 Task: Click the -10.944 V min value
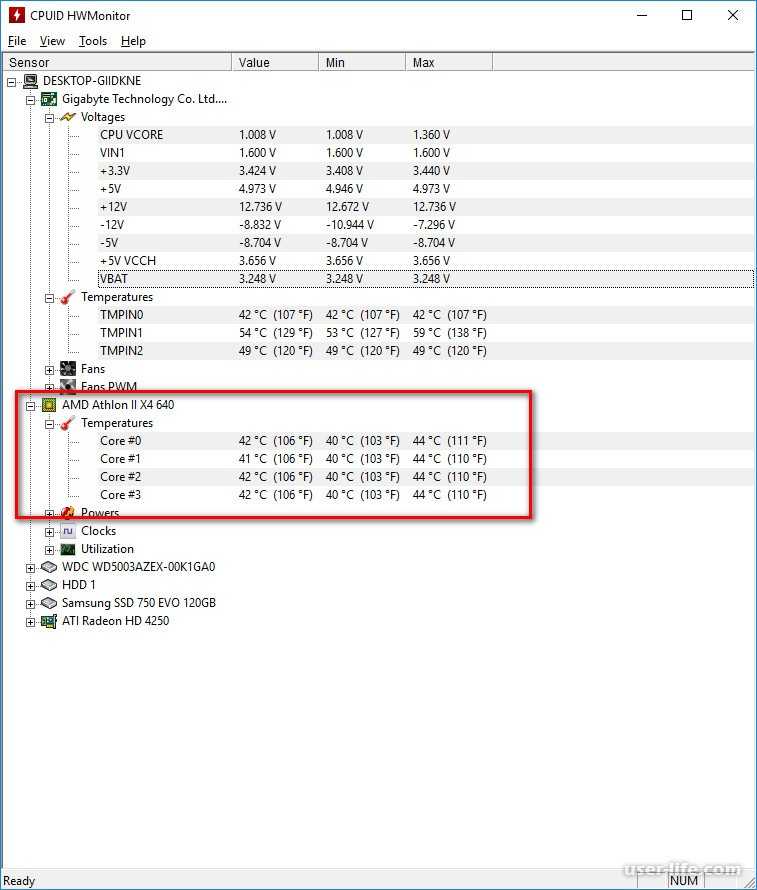[350, 225]
